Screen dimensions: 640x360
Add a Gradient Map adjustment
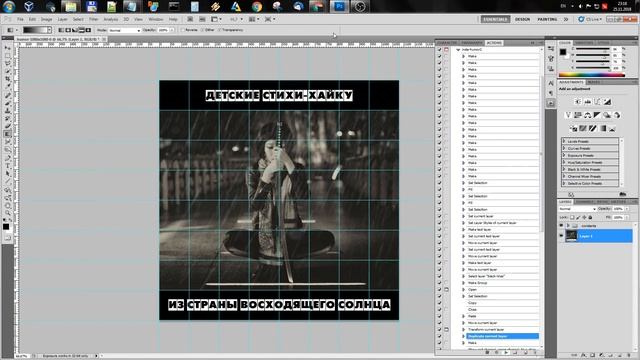coord(602,129)
